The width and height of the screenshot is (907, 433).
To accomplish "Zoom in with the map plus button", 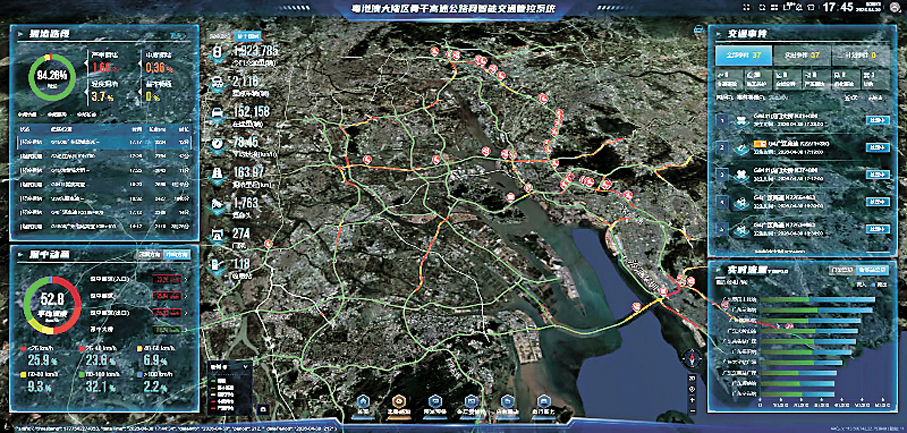I will tap(692, 399).
